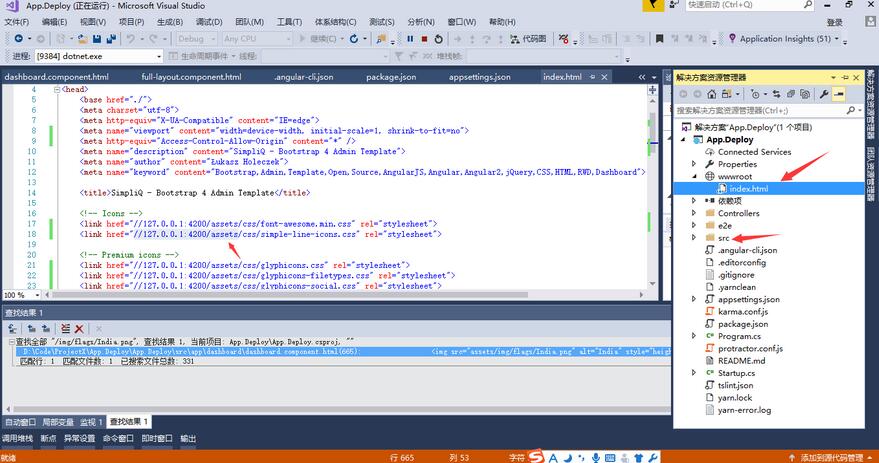Switch to the package.json editor tab
The height and width of the screenshot is (463, 879).
390,77
